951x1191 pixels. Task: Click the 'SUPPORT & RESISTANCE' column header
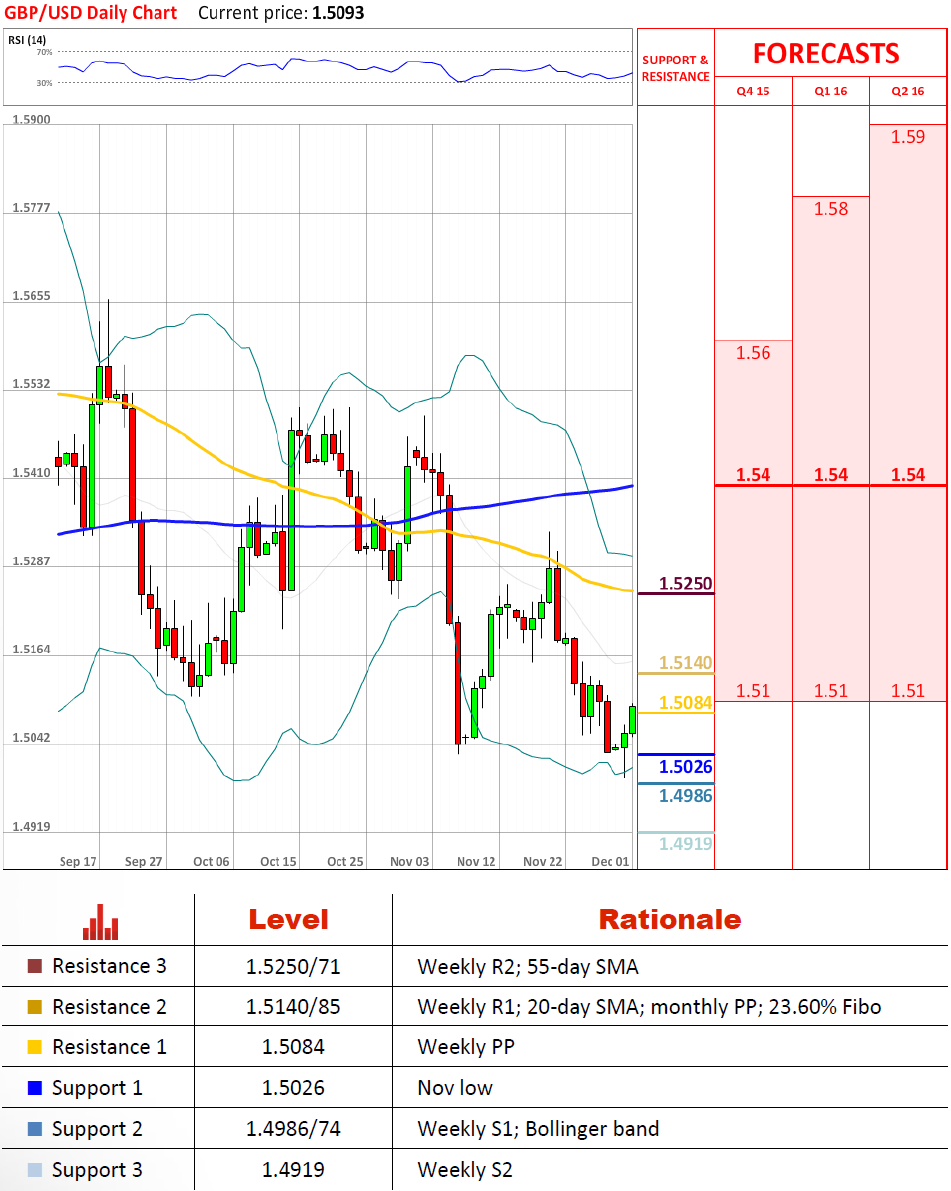click(x=675, y=68)
